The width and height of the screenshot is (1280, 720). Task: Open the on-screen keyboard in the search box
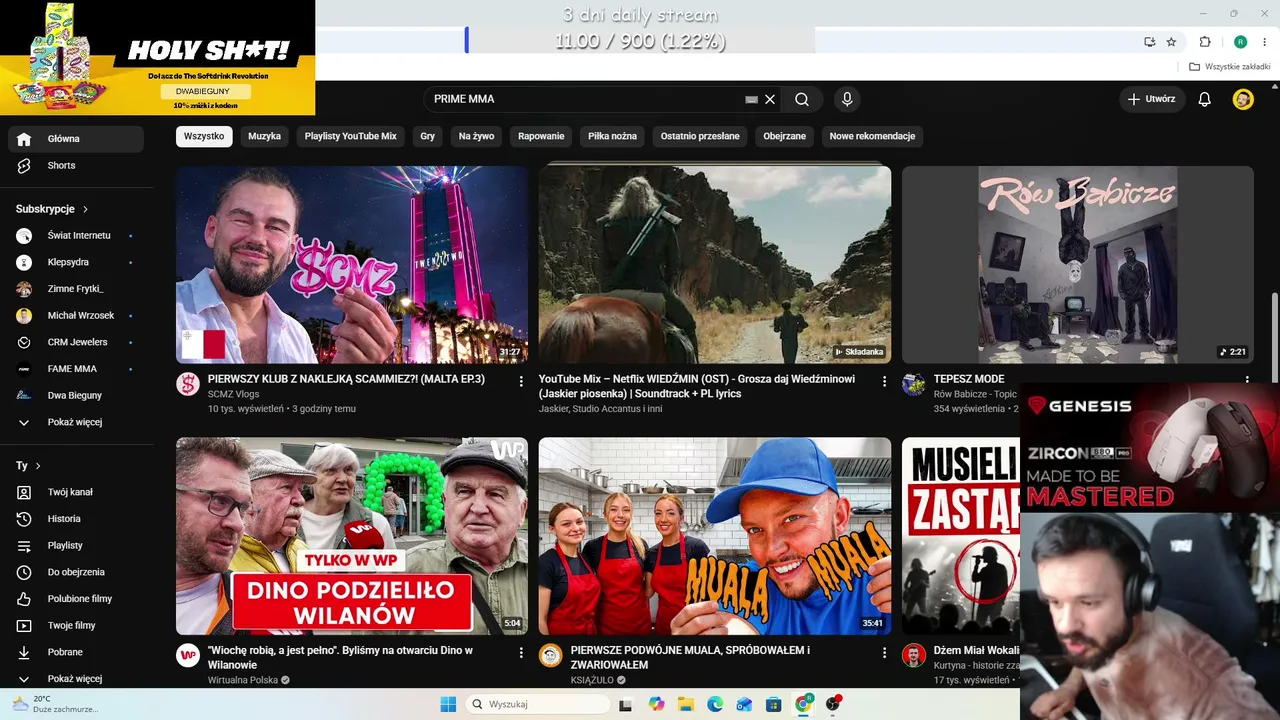[x=751, y=99]
